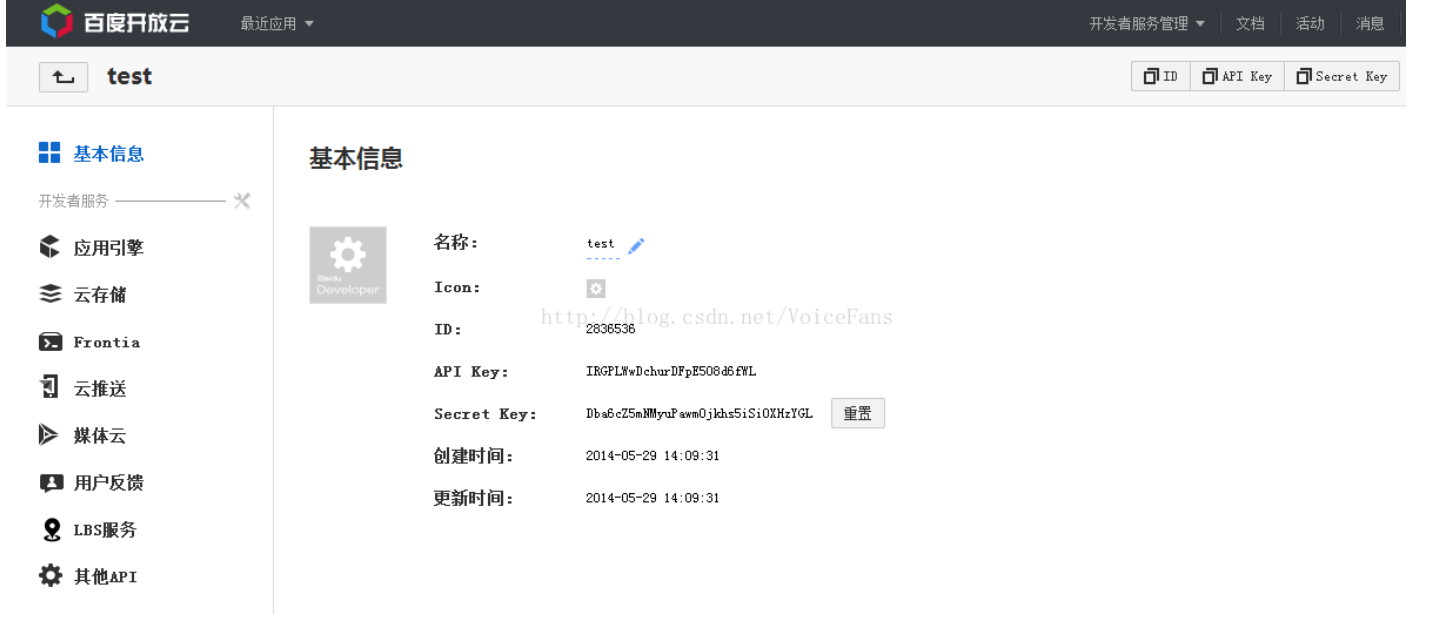
Task: Click the large Baidu Developer app thumbnail
Action: (348, 265)
